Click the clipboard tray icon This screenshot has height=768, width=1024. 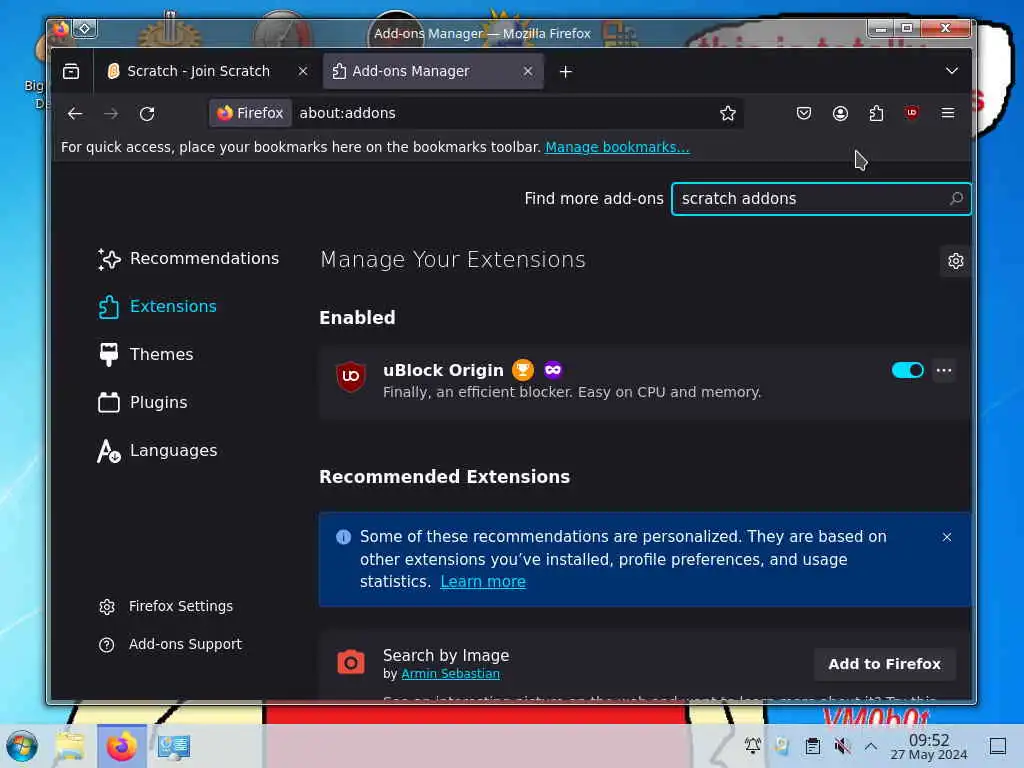[812, 745]
